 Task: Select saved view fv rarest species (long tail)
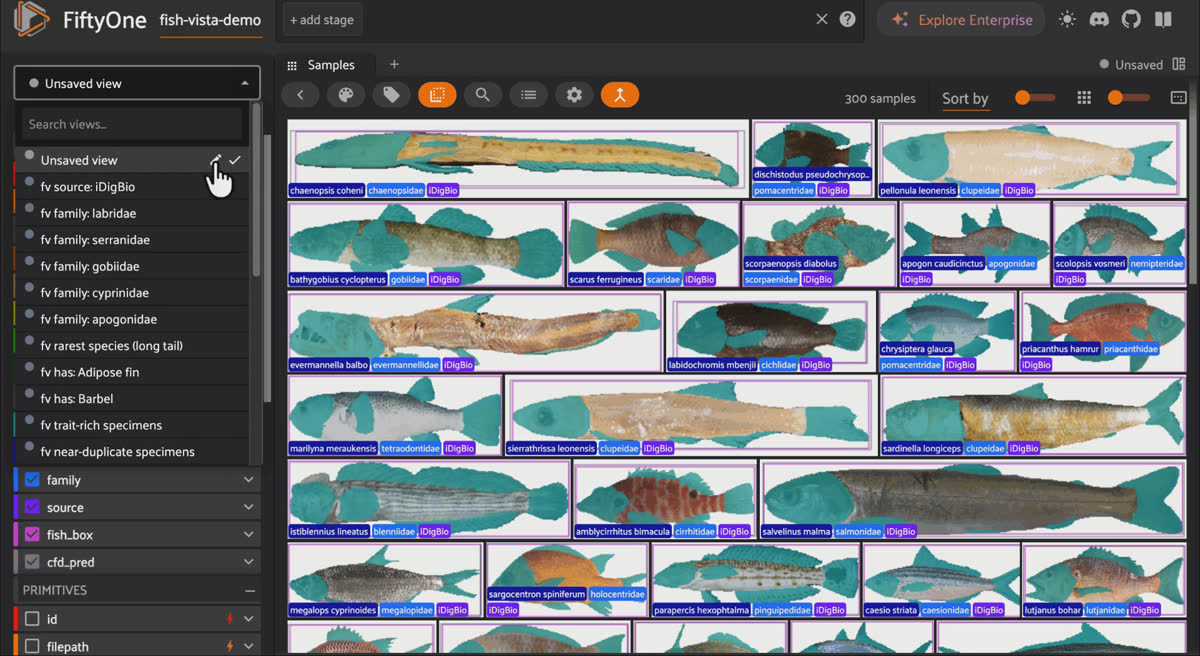[x=132, y=346]
